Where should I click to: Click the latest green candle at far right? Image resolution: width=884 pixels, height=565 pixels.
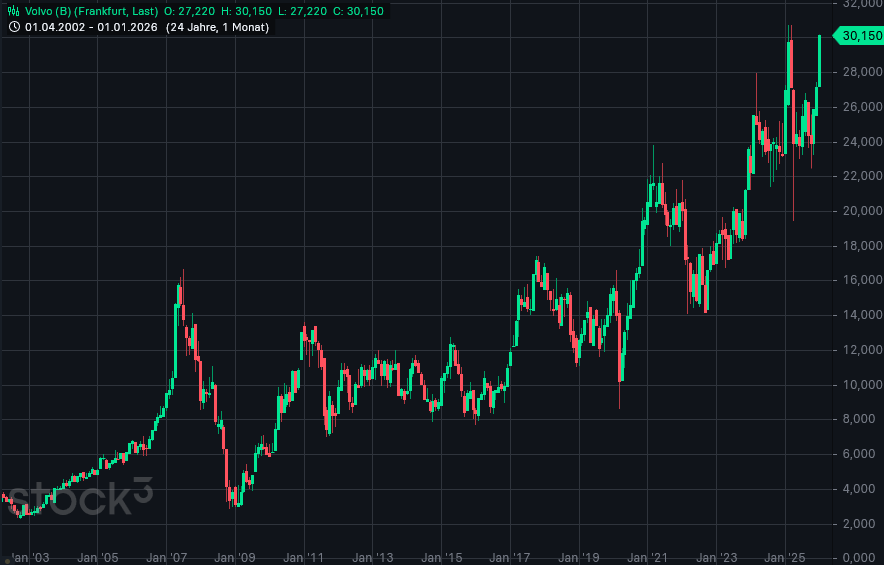coord(819,60)
